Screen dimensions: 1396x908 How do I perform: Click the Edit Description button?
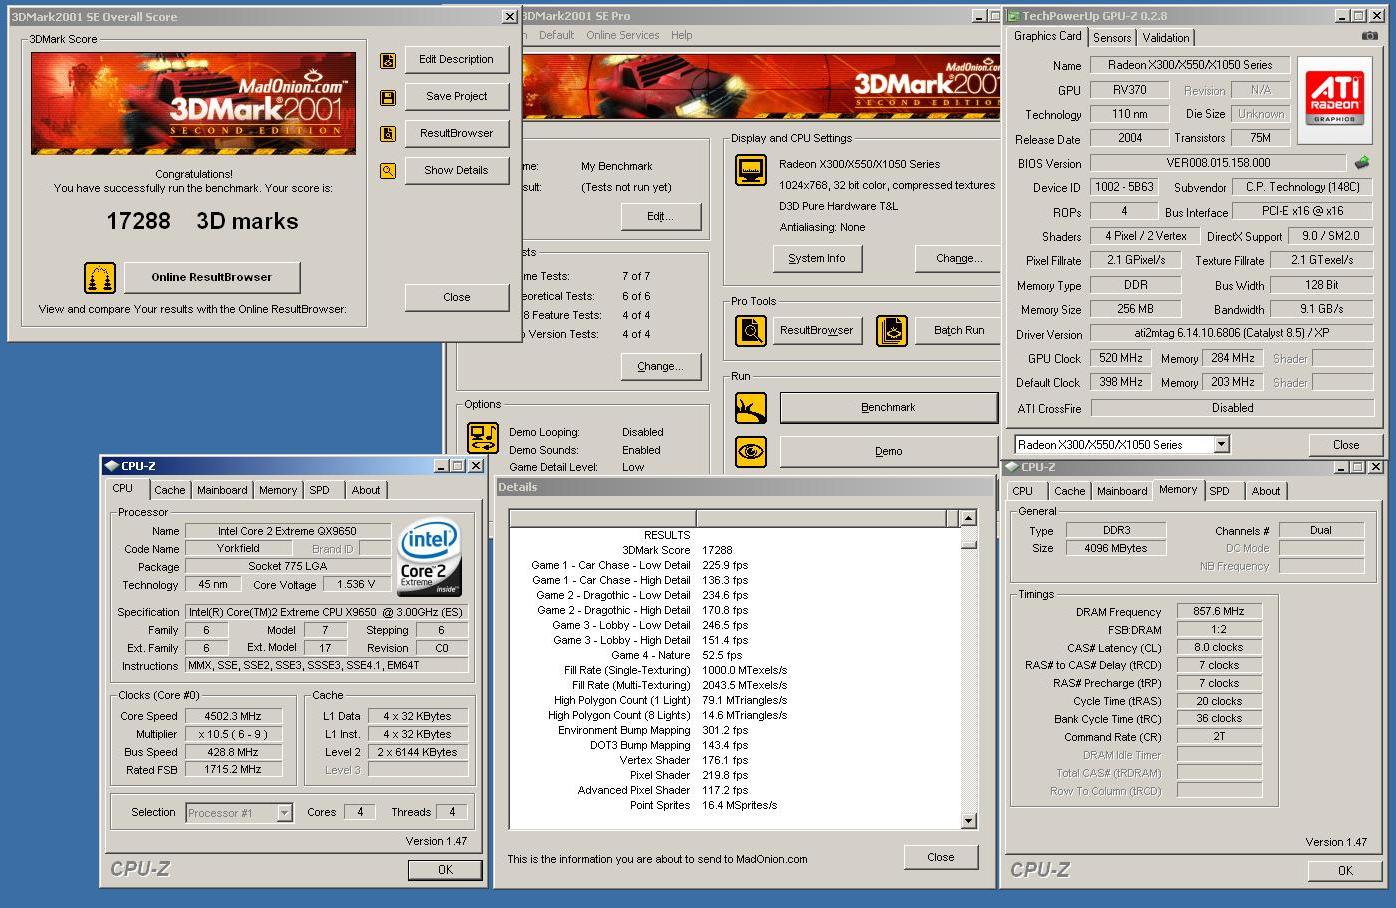coord(457,60)
